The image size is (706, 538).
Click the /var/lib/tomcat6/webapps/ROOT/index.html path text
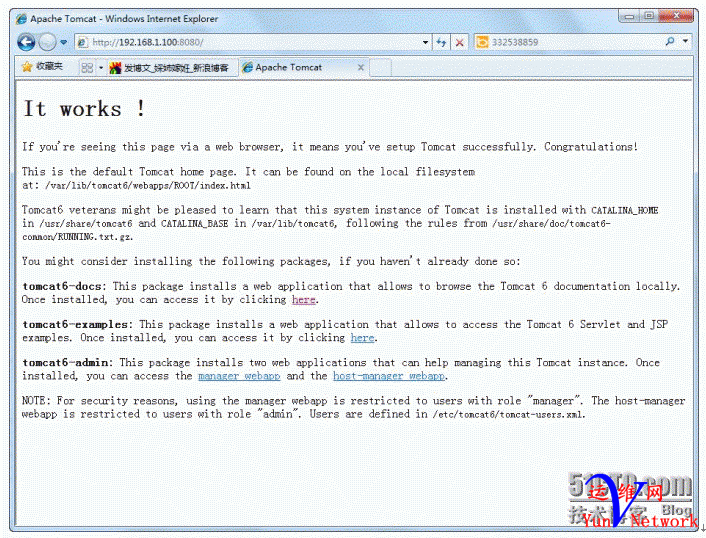[x=148, y=185]
